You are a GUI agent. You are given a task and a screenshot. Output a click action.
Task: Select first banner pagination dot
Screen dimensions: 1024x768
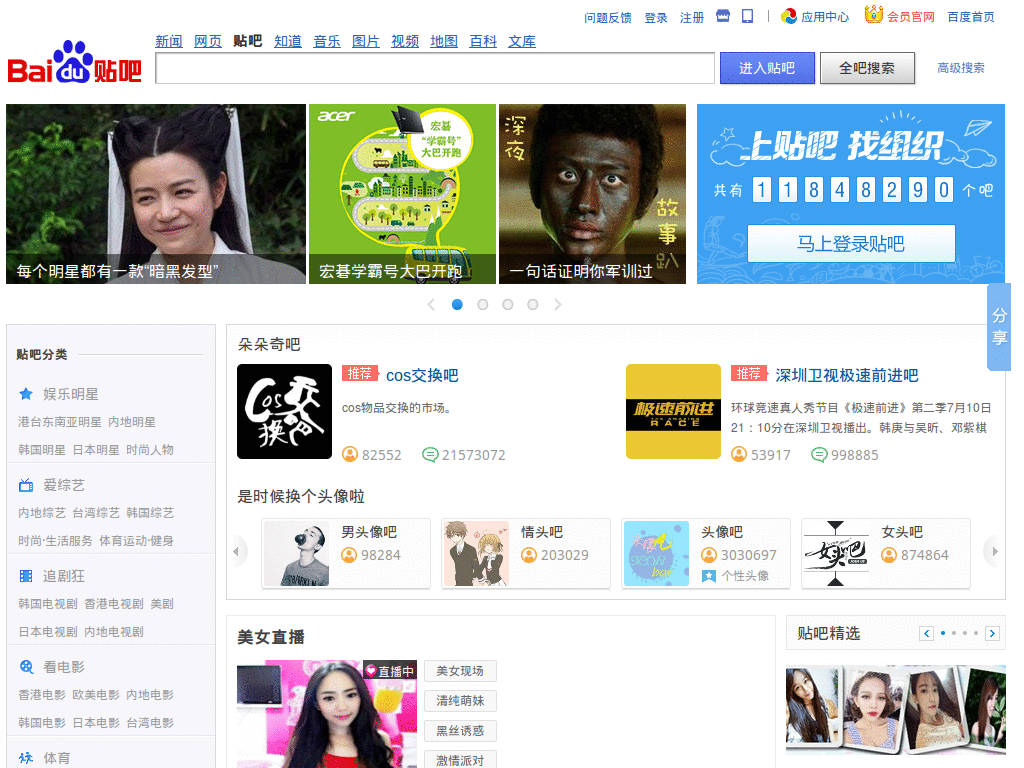tap(457, 304)
